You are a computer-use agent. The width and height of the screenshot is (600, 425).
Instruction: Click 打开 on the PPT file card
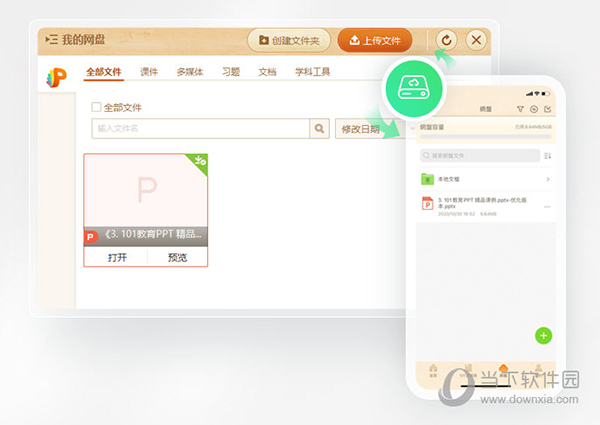pos(117,257)
